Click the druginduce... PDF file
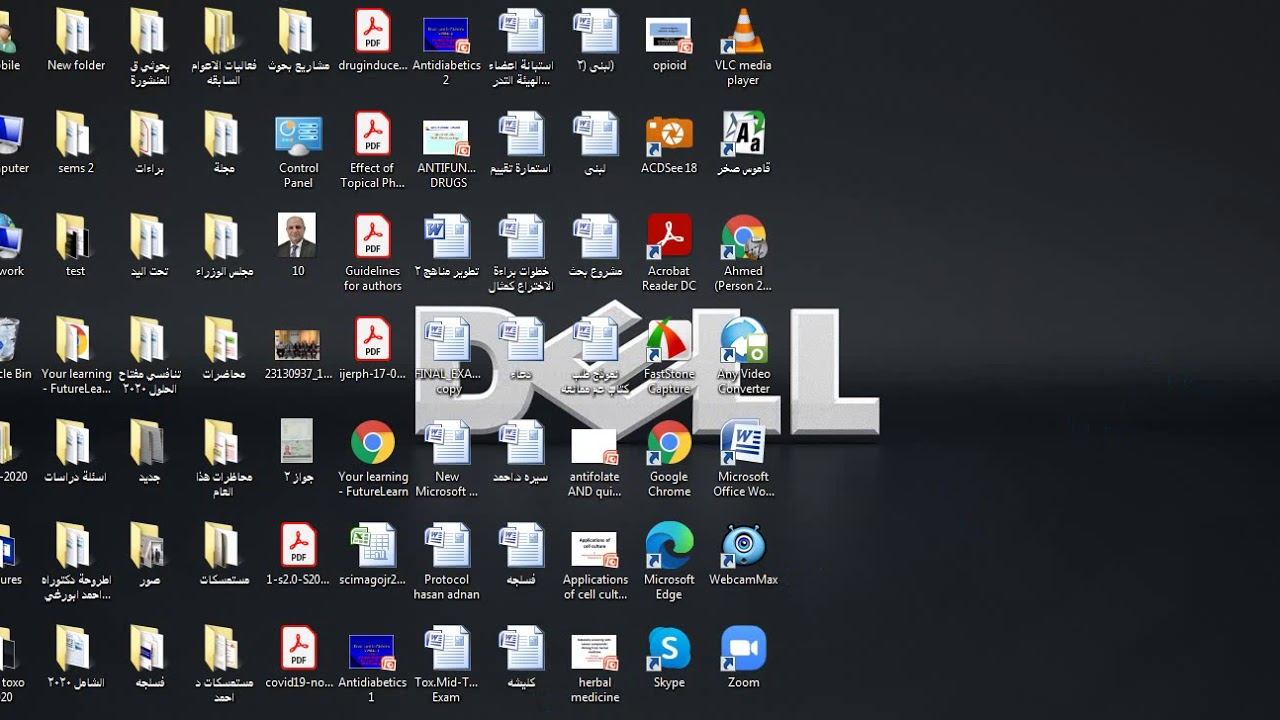The image size is (1280, 720). [372, 40]
